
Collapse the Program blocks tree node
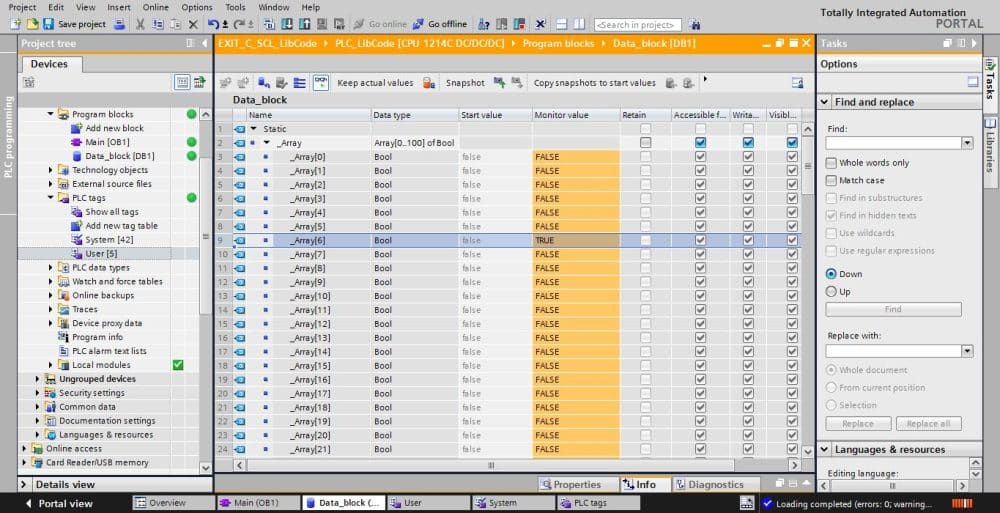50,114
